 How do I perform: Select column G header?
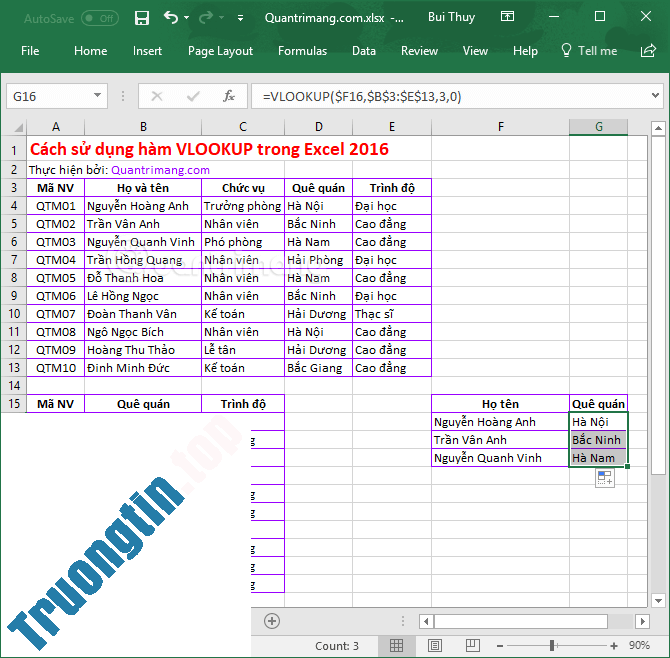pos(599,127)
